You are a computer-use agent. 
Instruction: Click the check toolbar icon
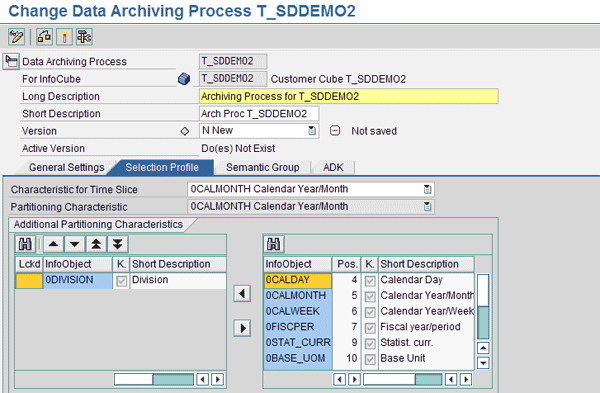(x=44, y=37)
